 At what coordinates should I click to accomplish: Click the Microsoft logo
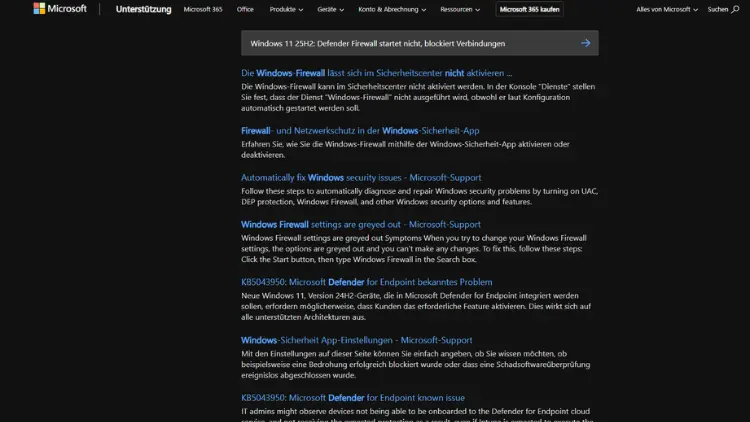coord(60,9)
